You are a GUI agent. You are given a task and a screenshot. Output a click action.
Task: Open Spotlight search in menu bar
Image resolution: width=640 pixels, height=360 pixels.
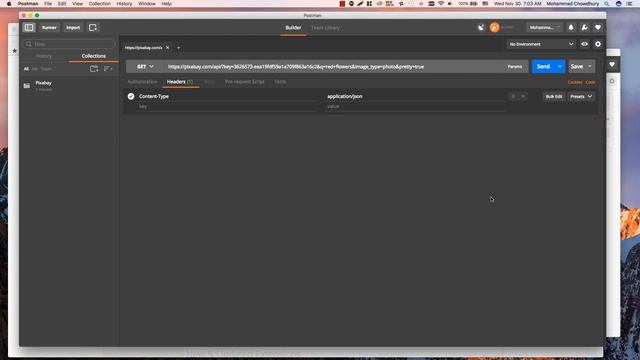(607, 4)
